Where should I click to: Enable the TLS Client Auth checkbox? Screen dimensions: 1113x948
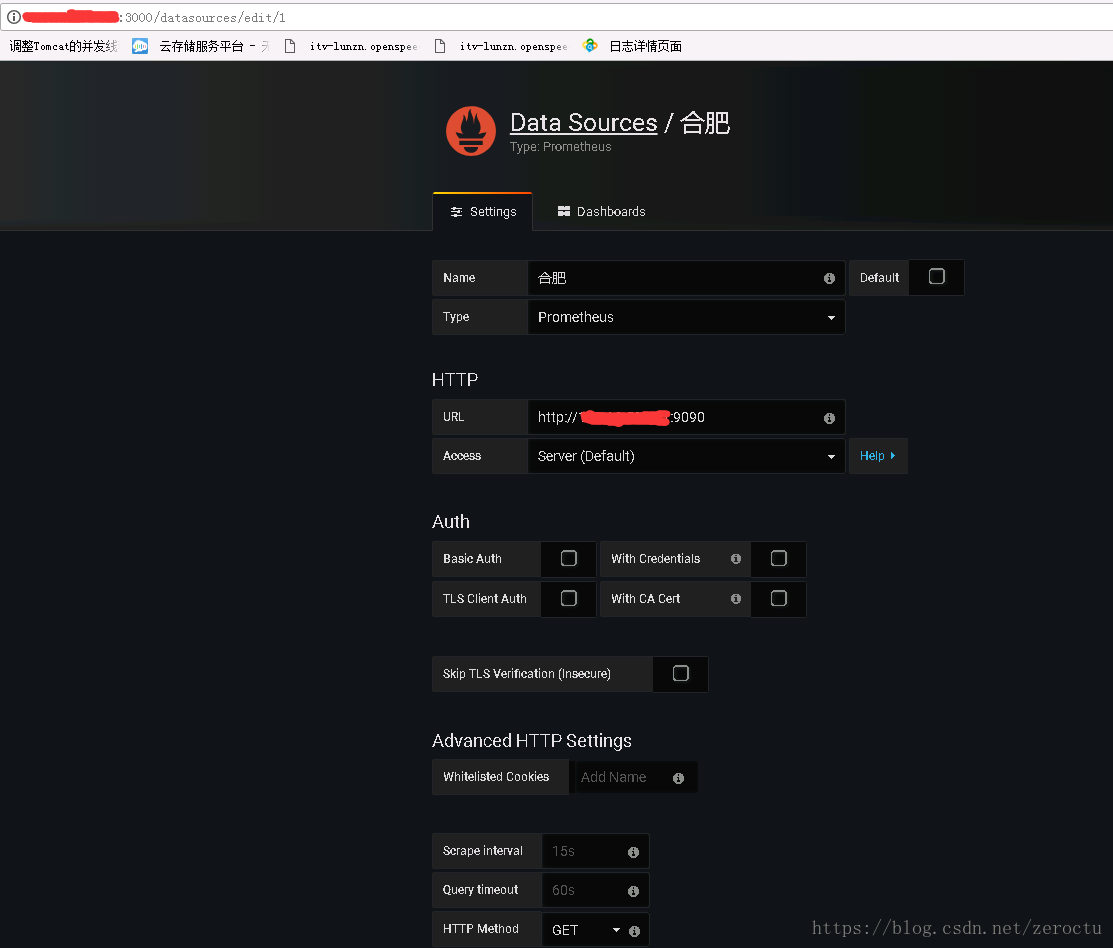(x=569, y=598)
